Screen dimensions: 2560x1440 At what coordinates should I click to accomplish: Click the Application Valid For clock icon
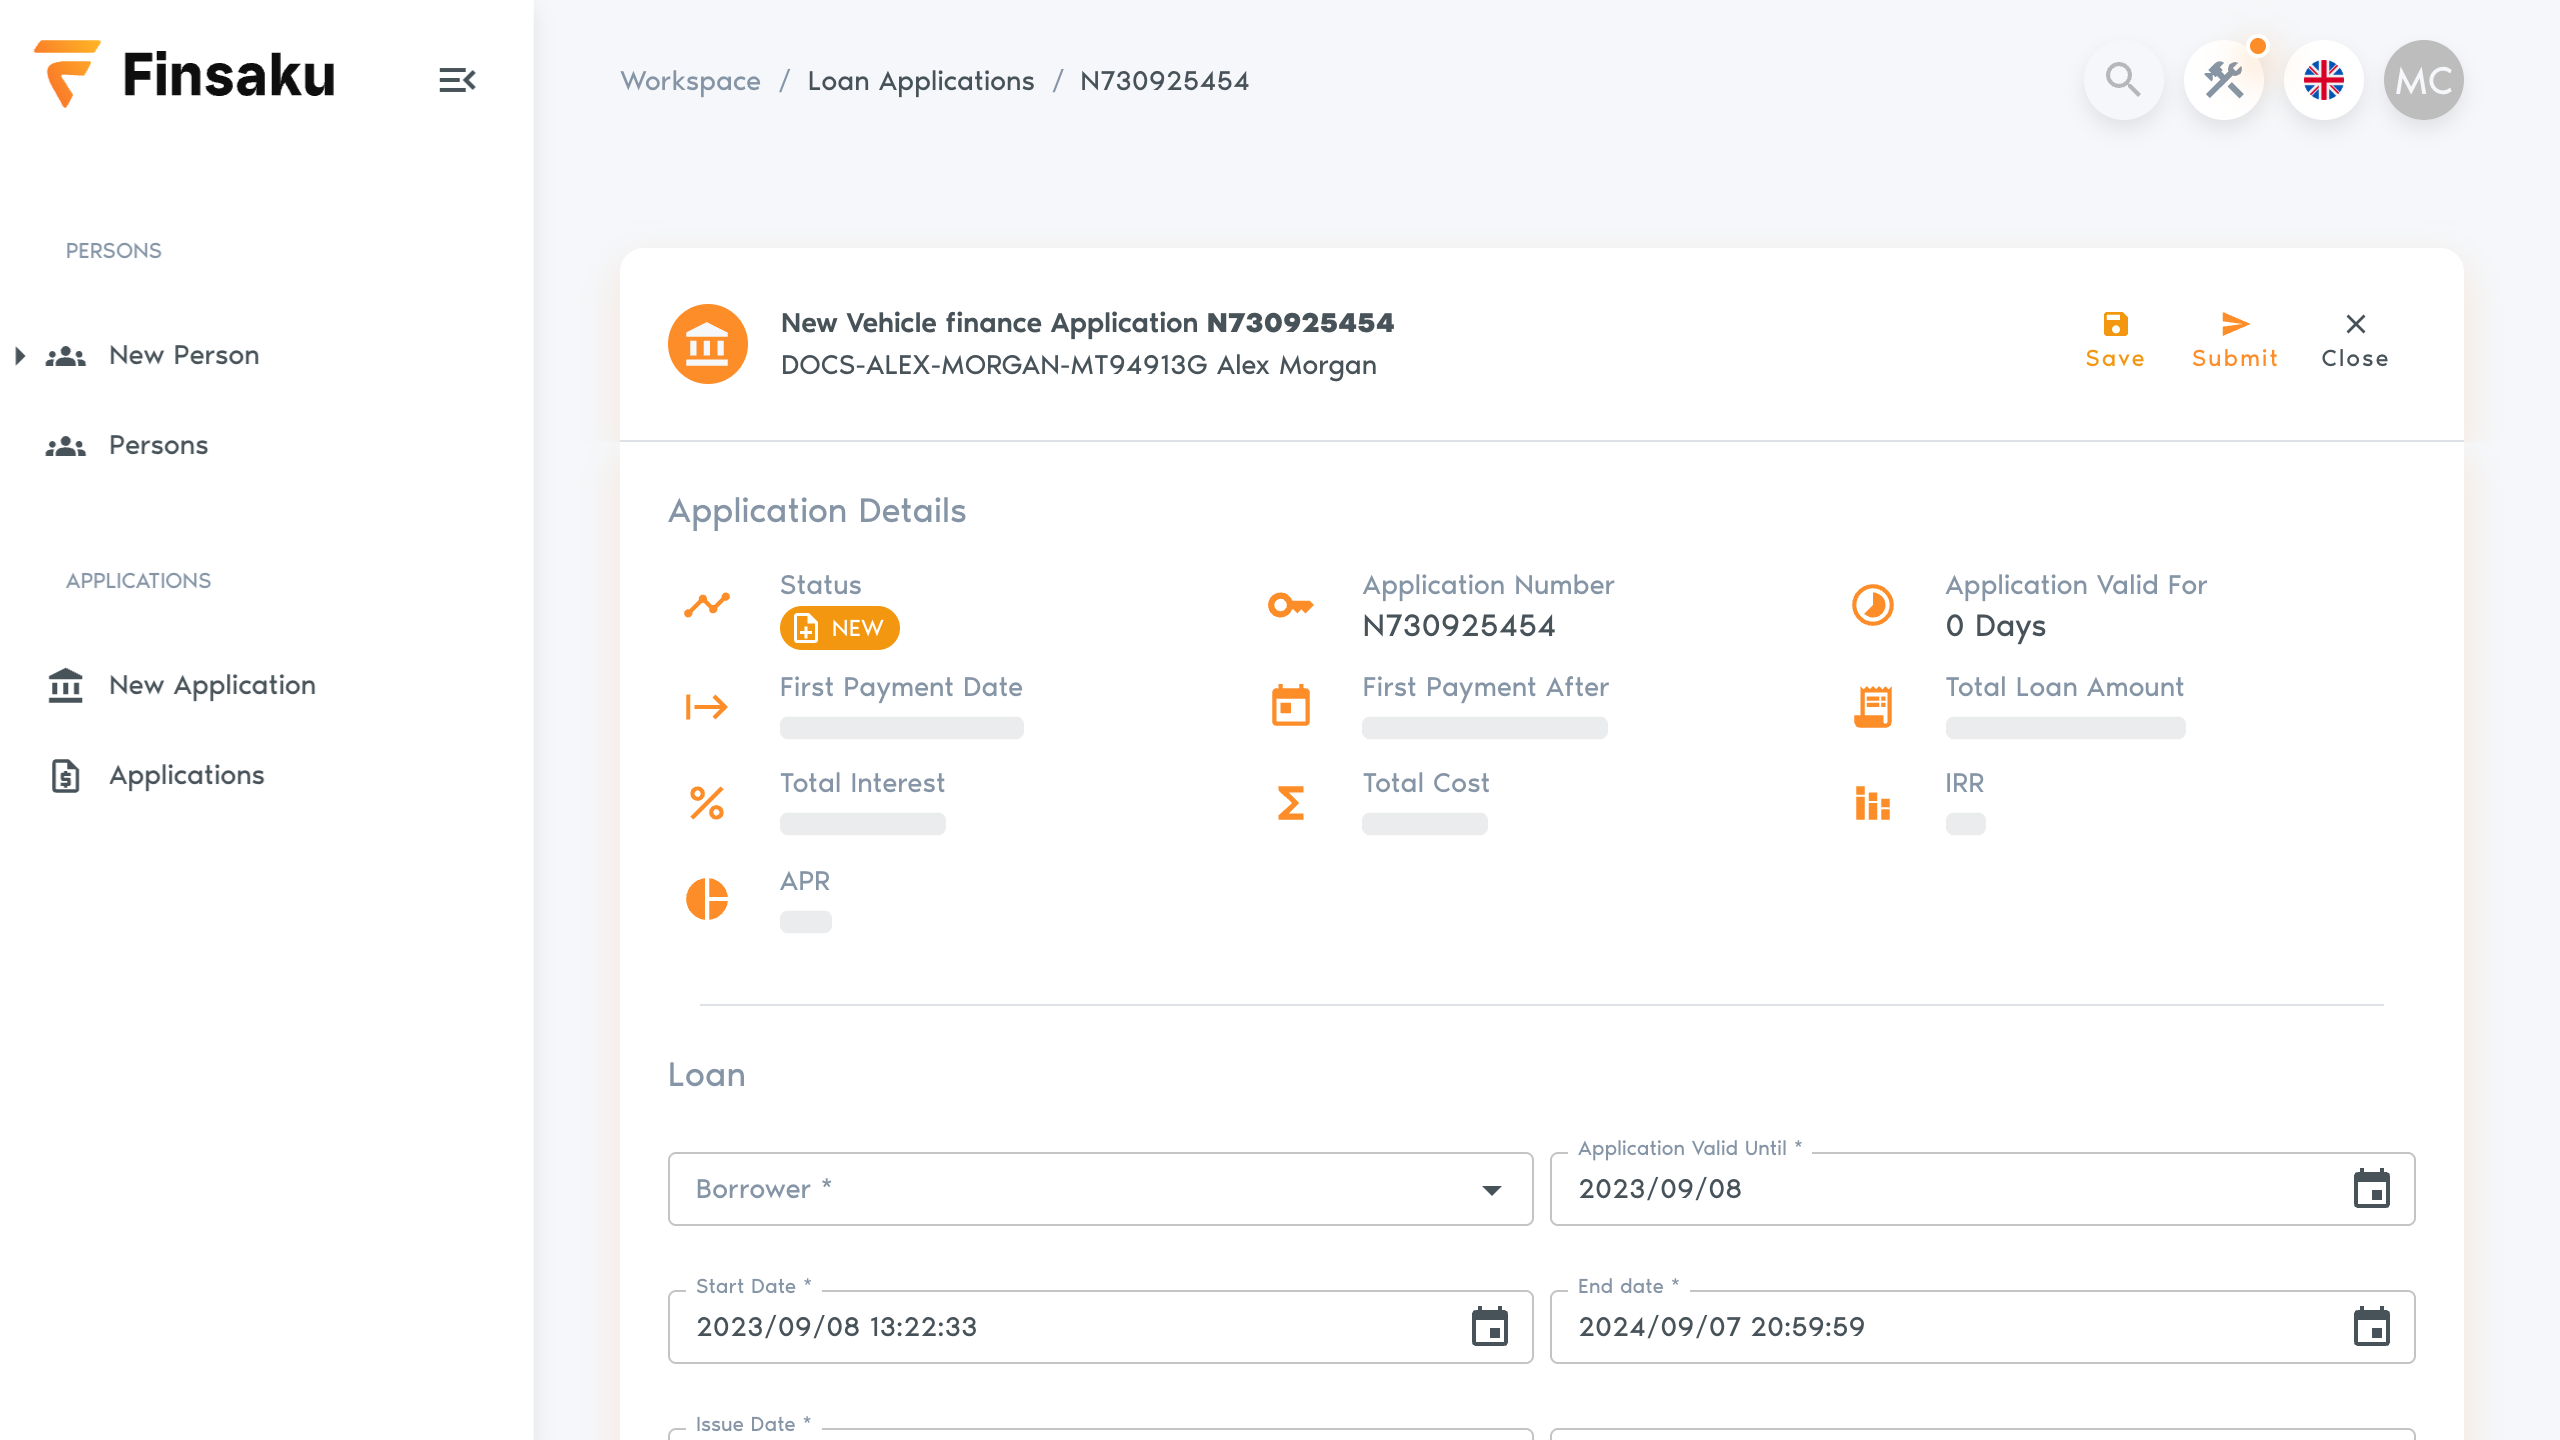pyautogui.click(x=1873, y=605)
